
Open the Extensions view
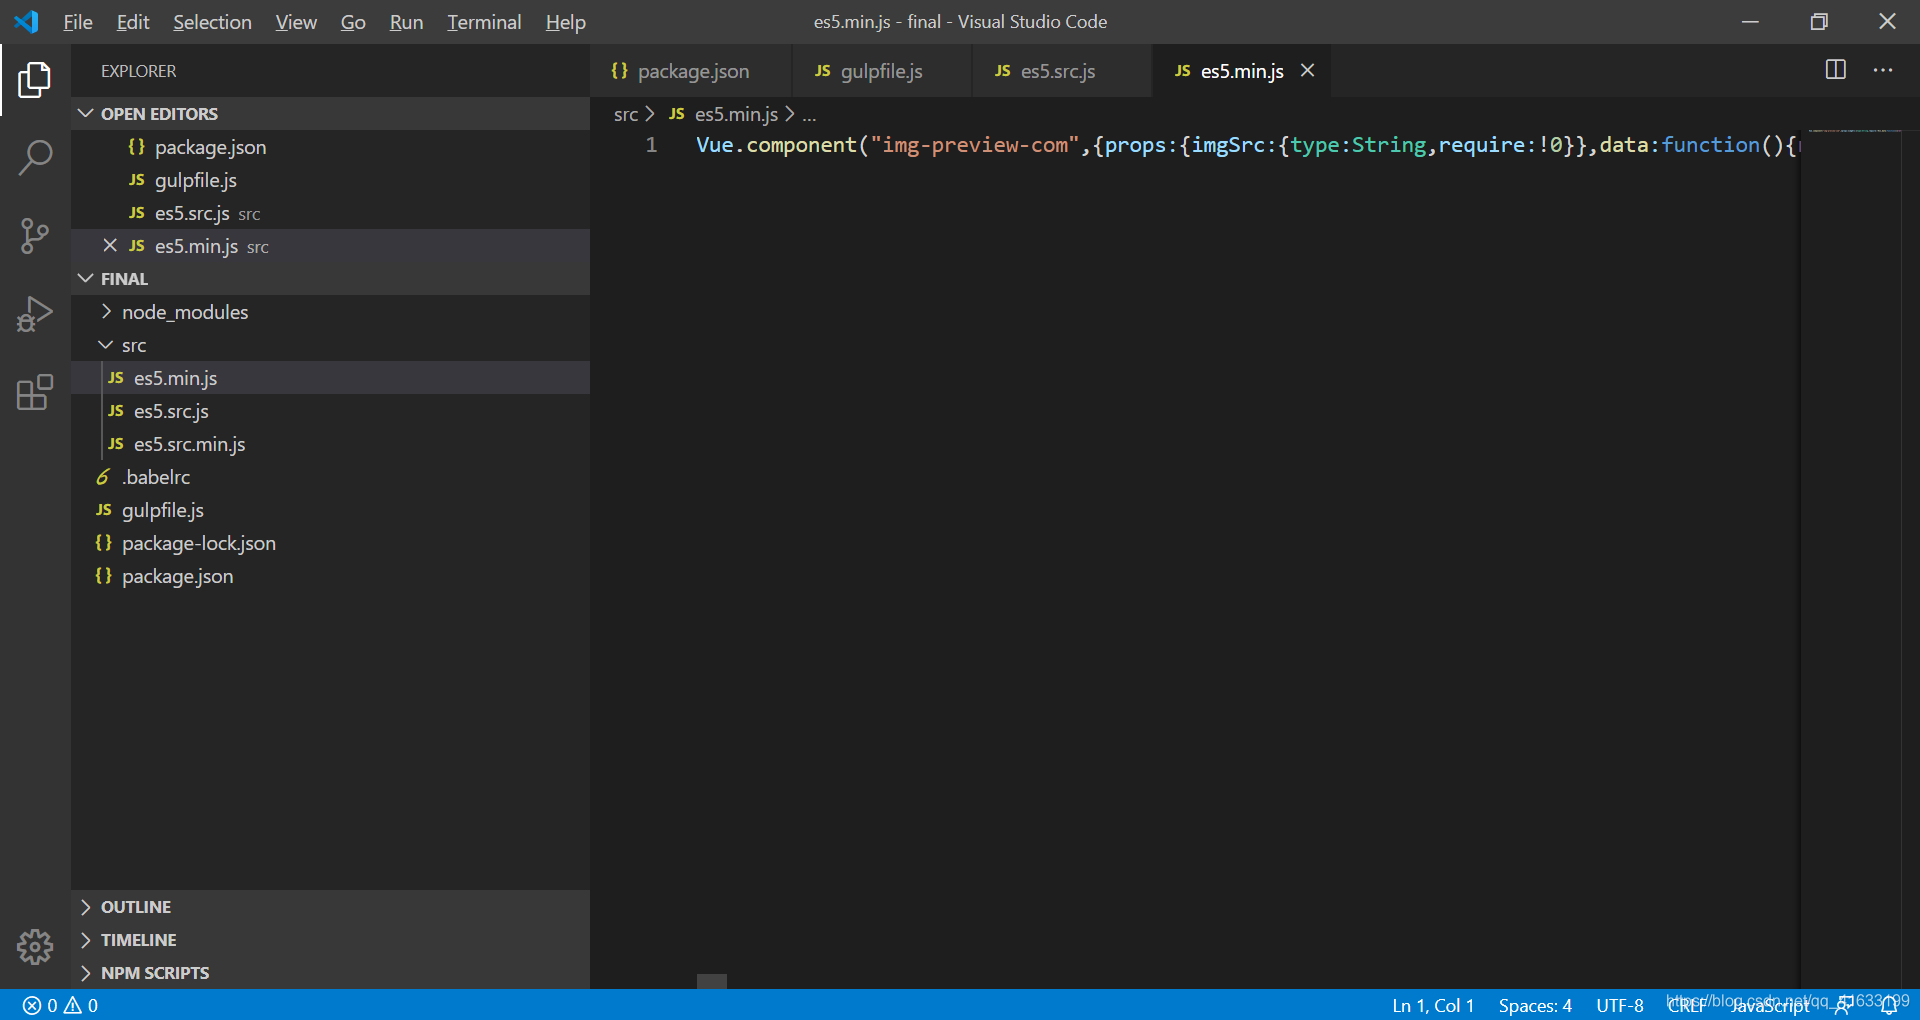pos(36,393)
